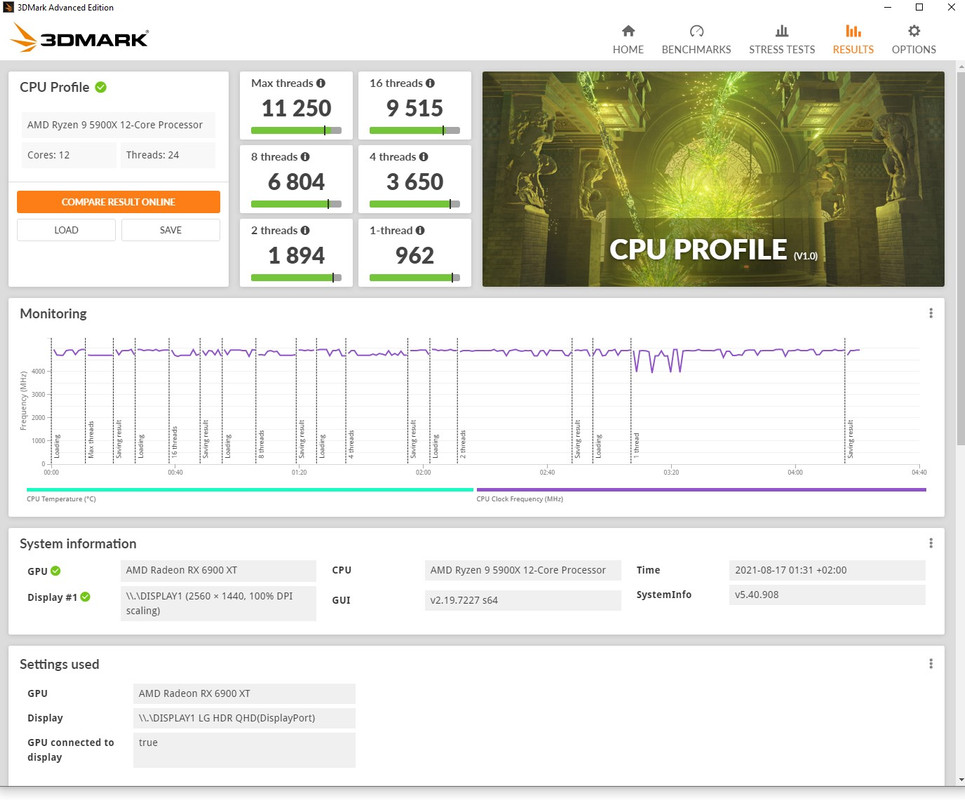This screenshot has height=800, width=965.
Task: Click the 16 threads score bar
Action: 414,130
